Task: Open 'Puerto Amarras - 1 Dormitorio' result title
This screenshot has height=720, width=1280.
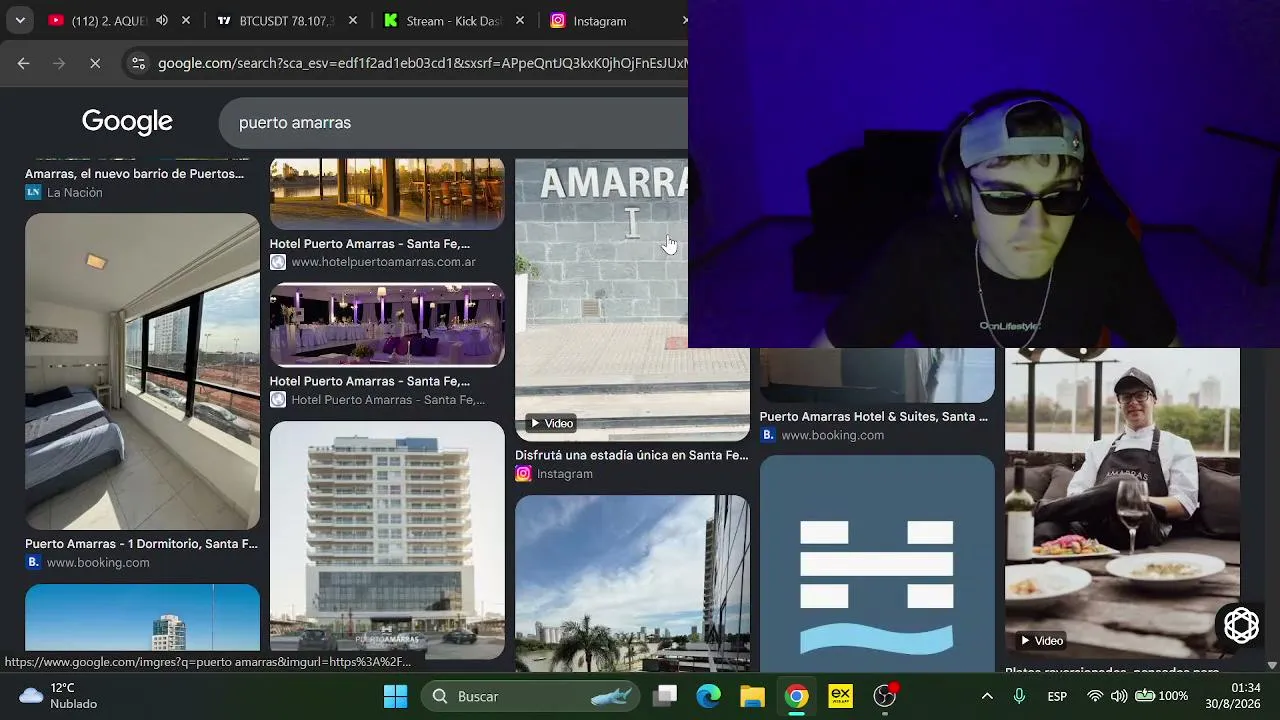Action: pyautogui.click(x=141, y=544)
